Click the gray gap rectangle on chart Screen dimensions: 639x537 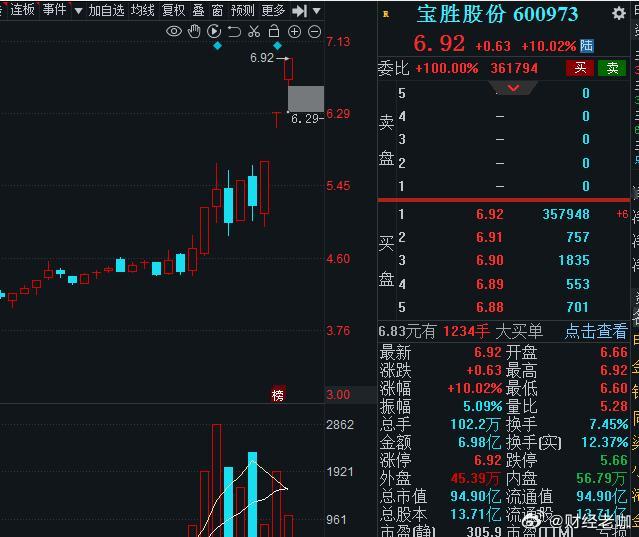click(x=306, y=98)
